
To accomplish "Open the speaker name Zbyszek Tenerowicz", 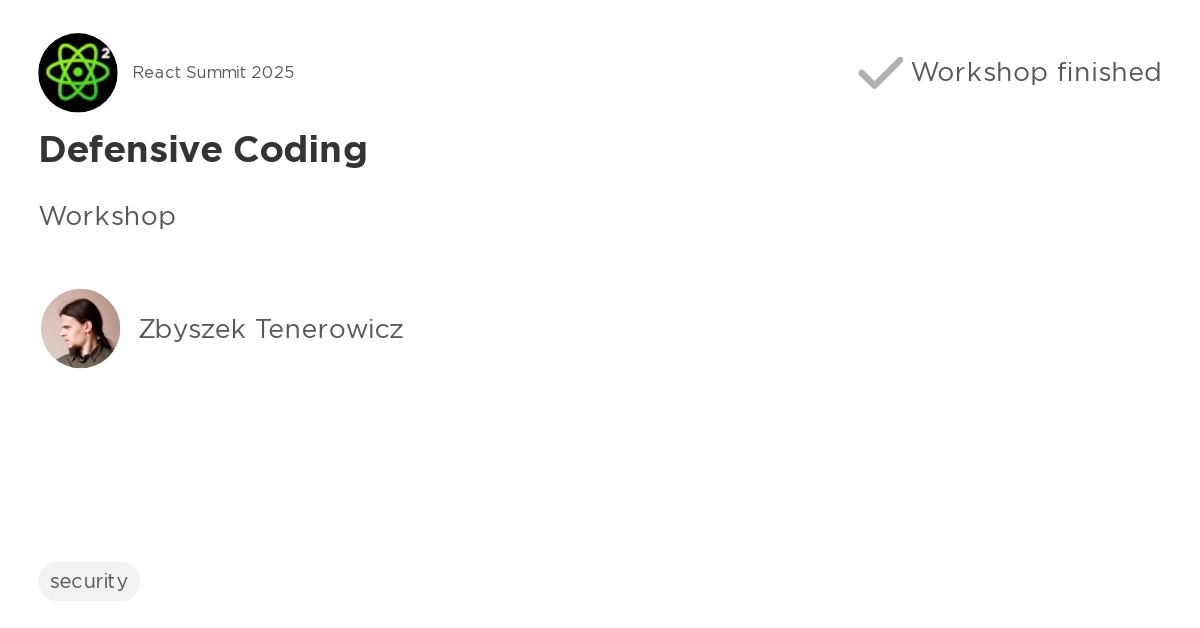I will [271, 329].
